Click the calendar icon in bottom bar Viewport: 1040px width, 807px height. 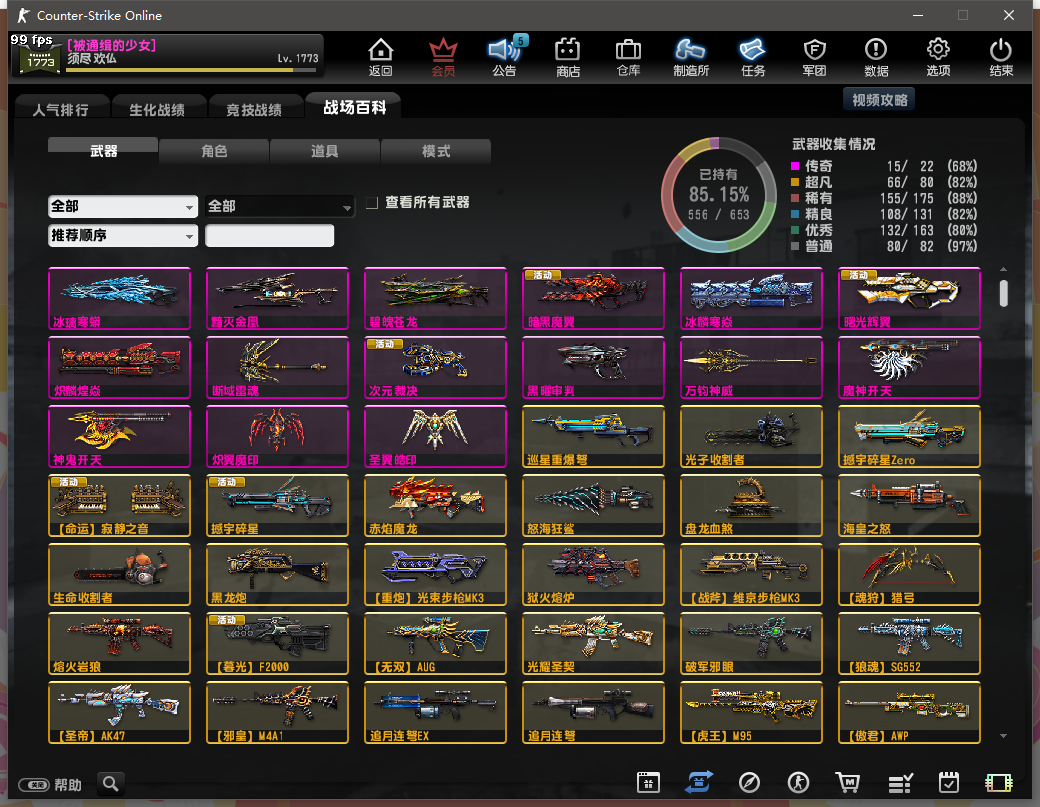point(648,782)
